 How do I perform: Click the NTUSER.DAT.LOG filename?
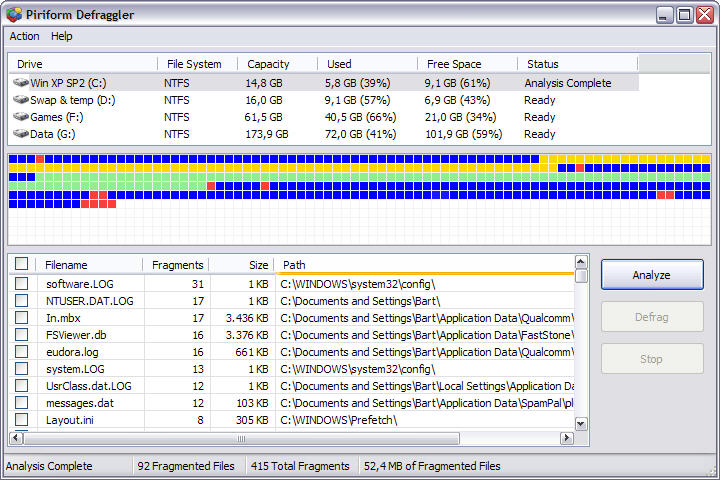[x=90, y=301]
